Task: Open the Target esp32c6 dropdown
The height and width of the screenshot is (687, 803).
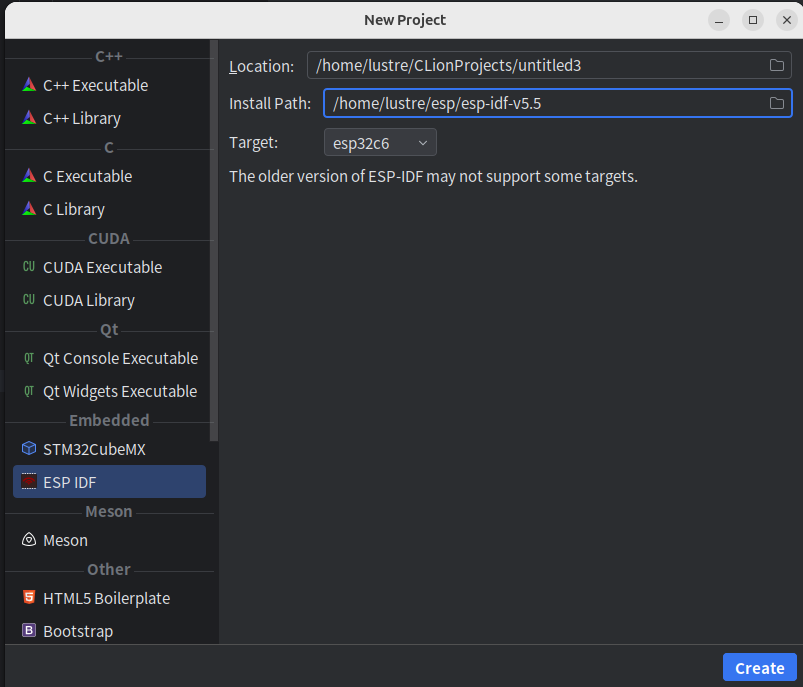Action: point(380,143)
